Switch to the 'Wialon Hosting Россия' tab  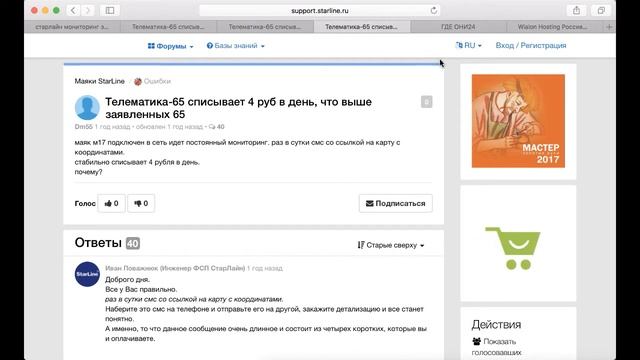click(x=553, y=27)
